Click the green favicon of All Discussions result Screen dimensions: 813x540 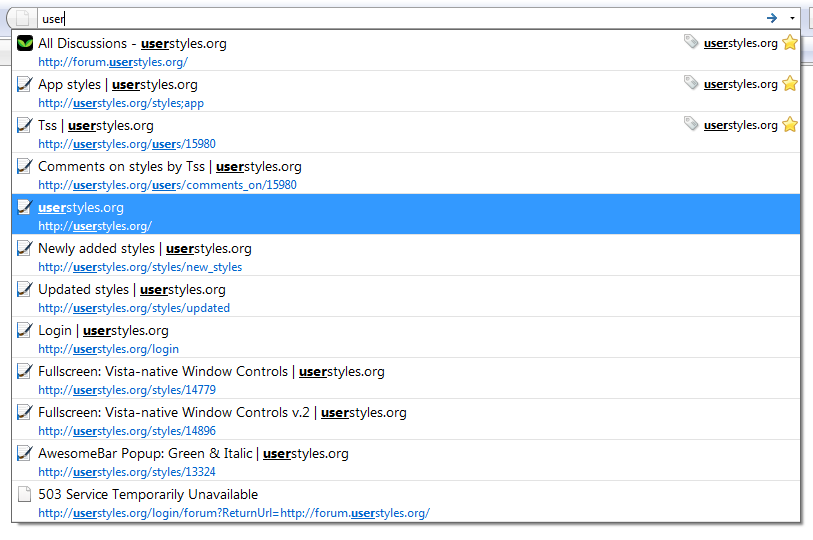25,43
